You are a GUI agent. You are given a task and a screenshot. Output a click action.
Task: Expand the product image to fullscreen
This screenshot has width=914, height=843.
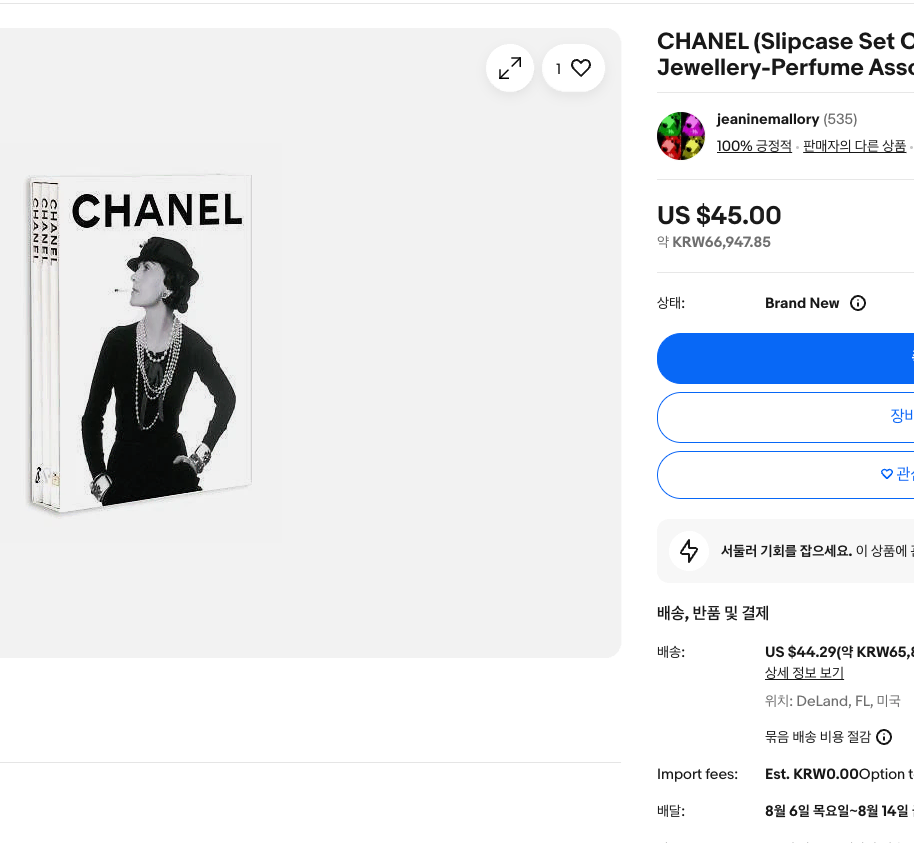pos(509,68)
